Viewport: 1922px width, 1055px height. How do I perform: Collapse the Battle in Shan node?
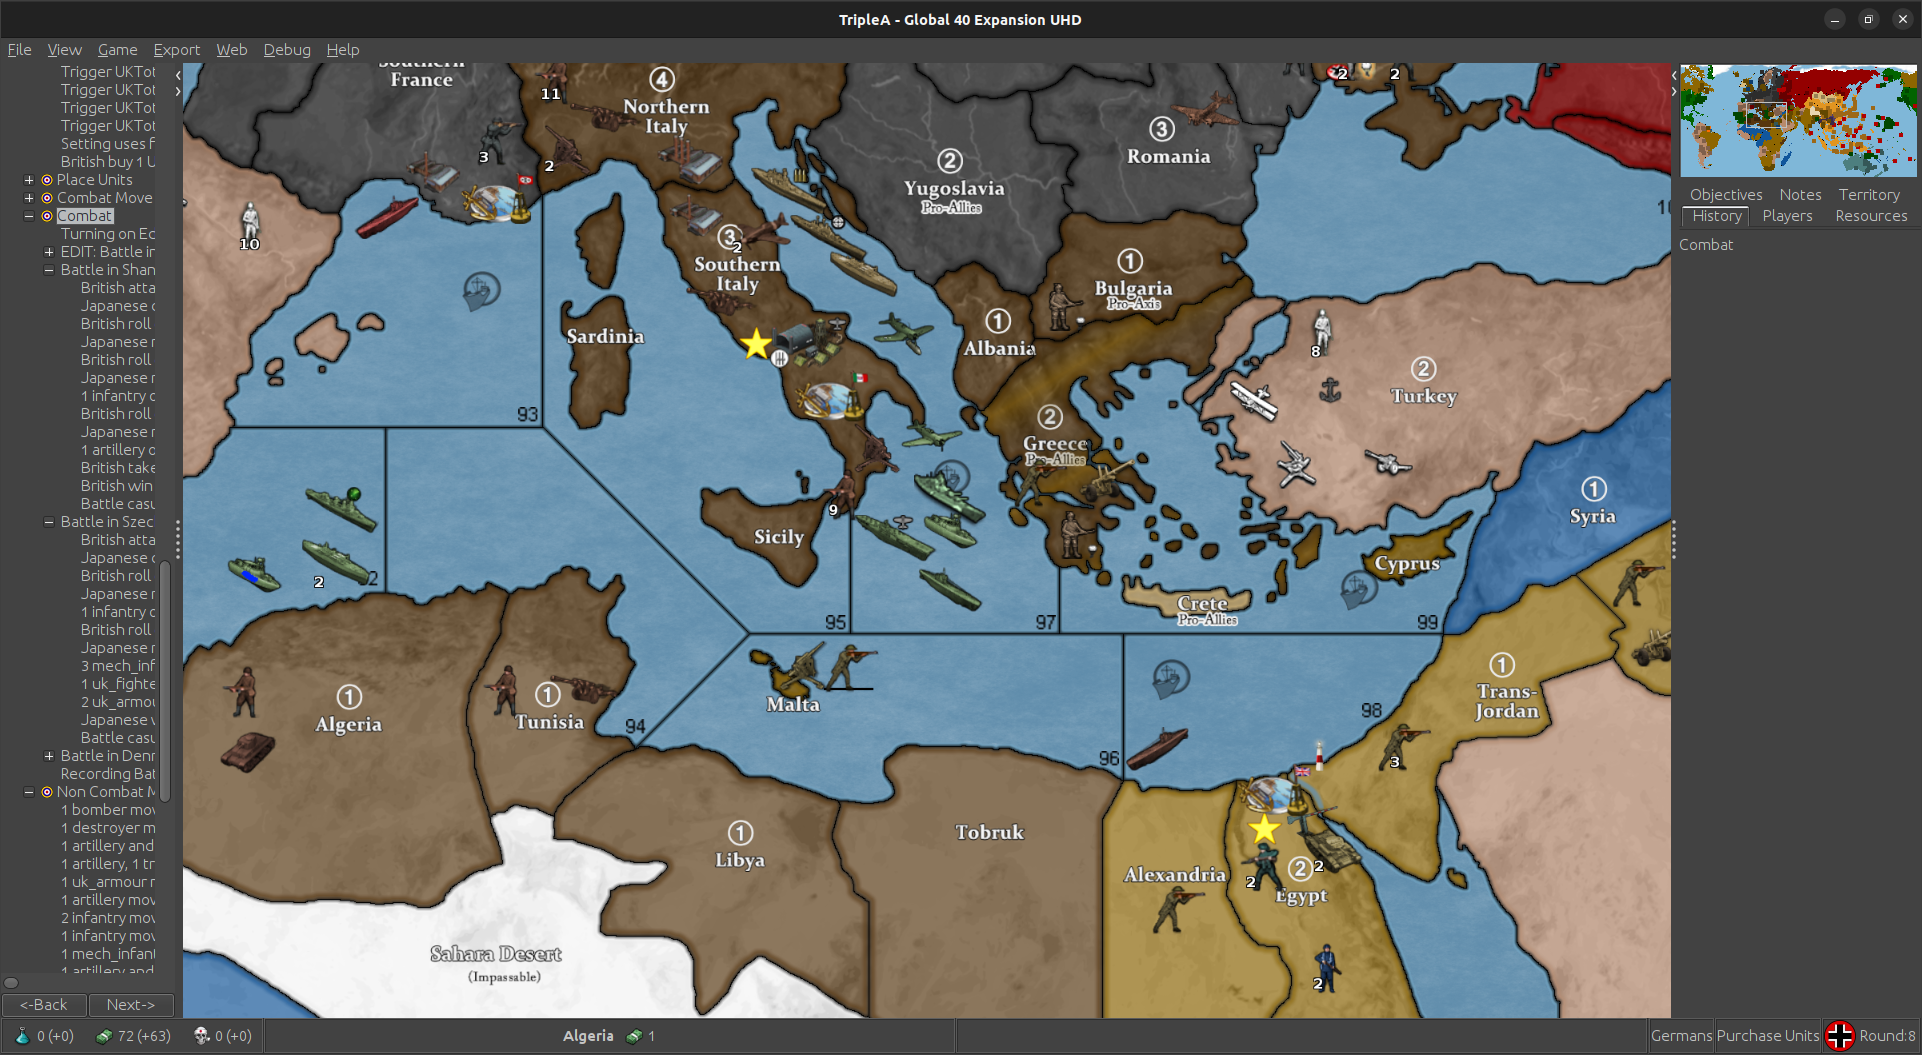click(x=49, y=270)
